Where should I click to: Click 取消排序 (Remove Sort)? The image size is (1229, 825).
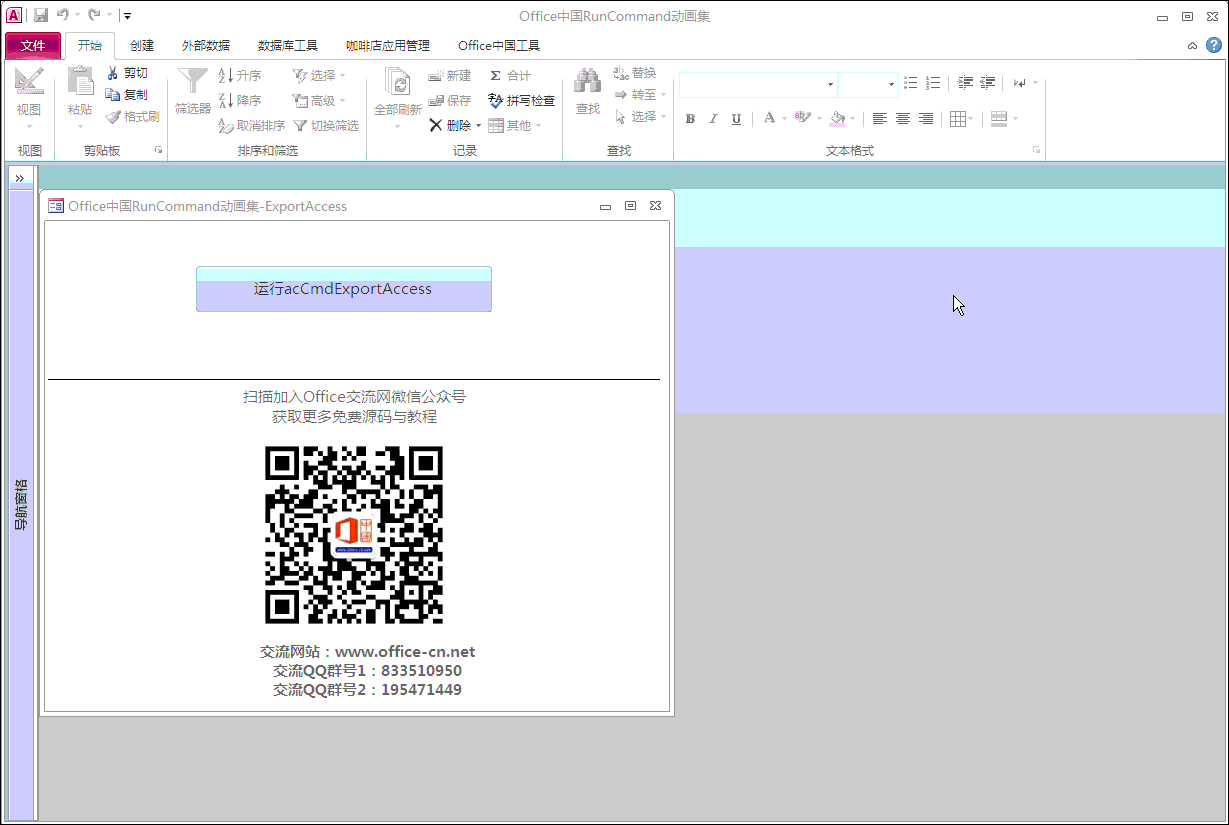tap(252, 126)
